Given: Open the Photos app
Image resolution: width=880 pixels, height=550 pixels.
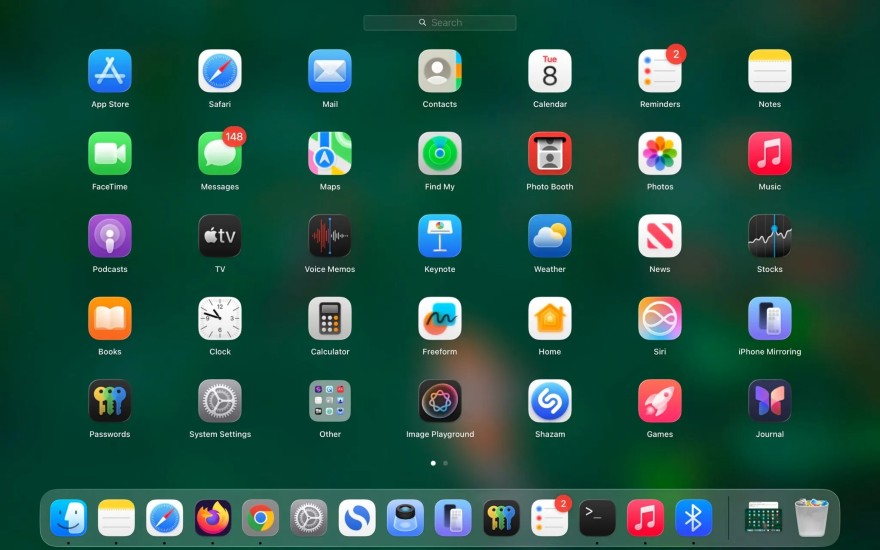Looking at the screenshot, I should pyautogui.click(x=660, y=153).
